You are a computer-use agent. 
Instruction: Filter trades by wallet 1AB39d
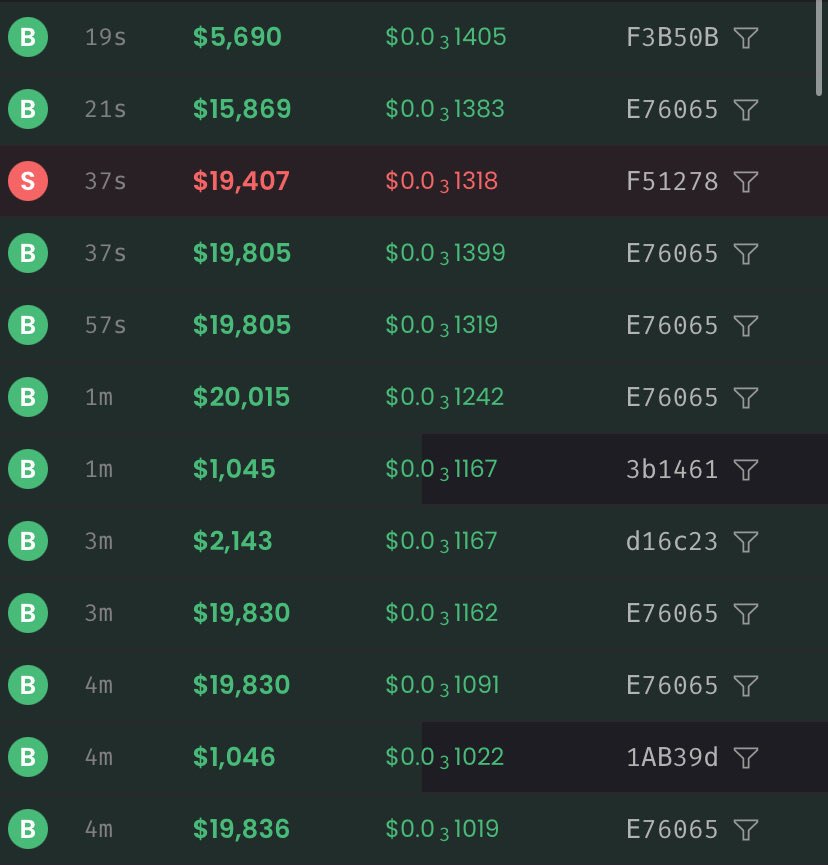click(746, 757)
